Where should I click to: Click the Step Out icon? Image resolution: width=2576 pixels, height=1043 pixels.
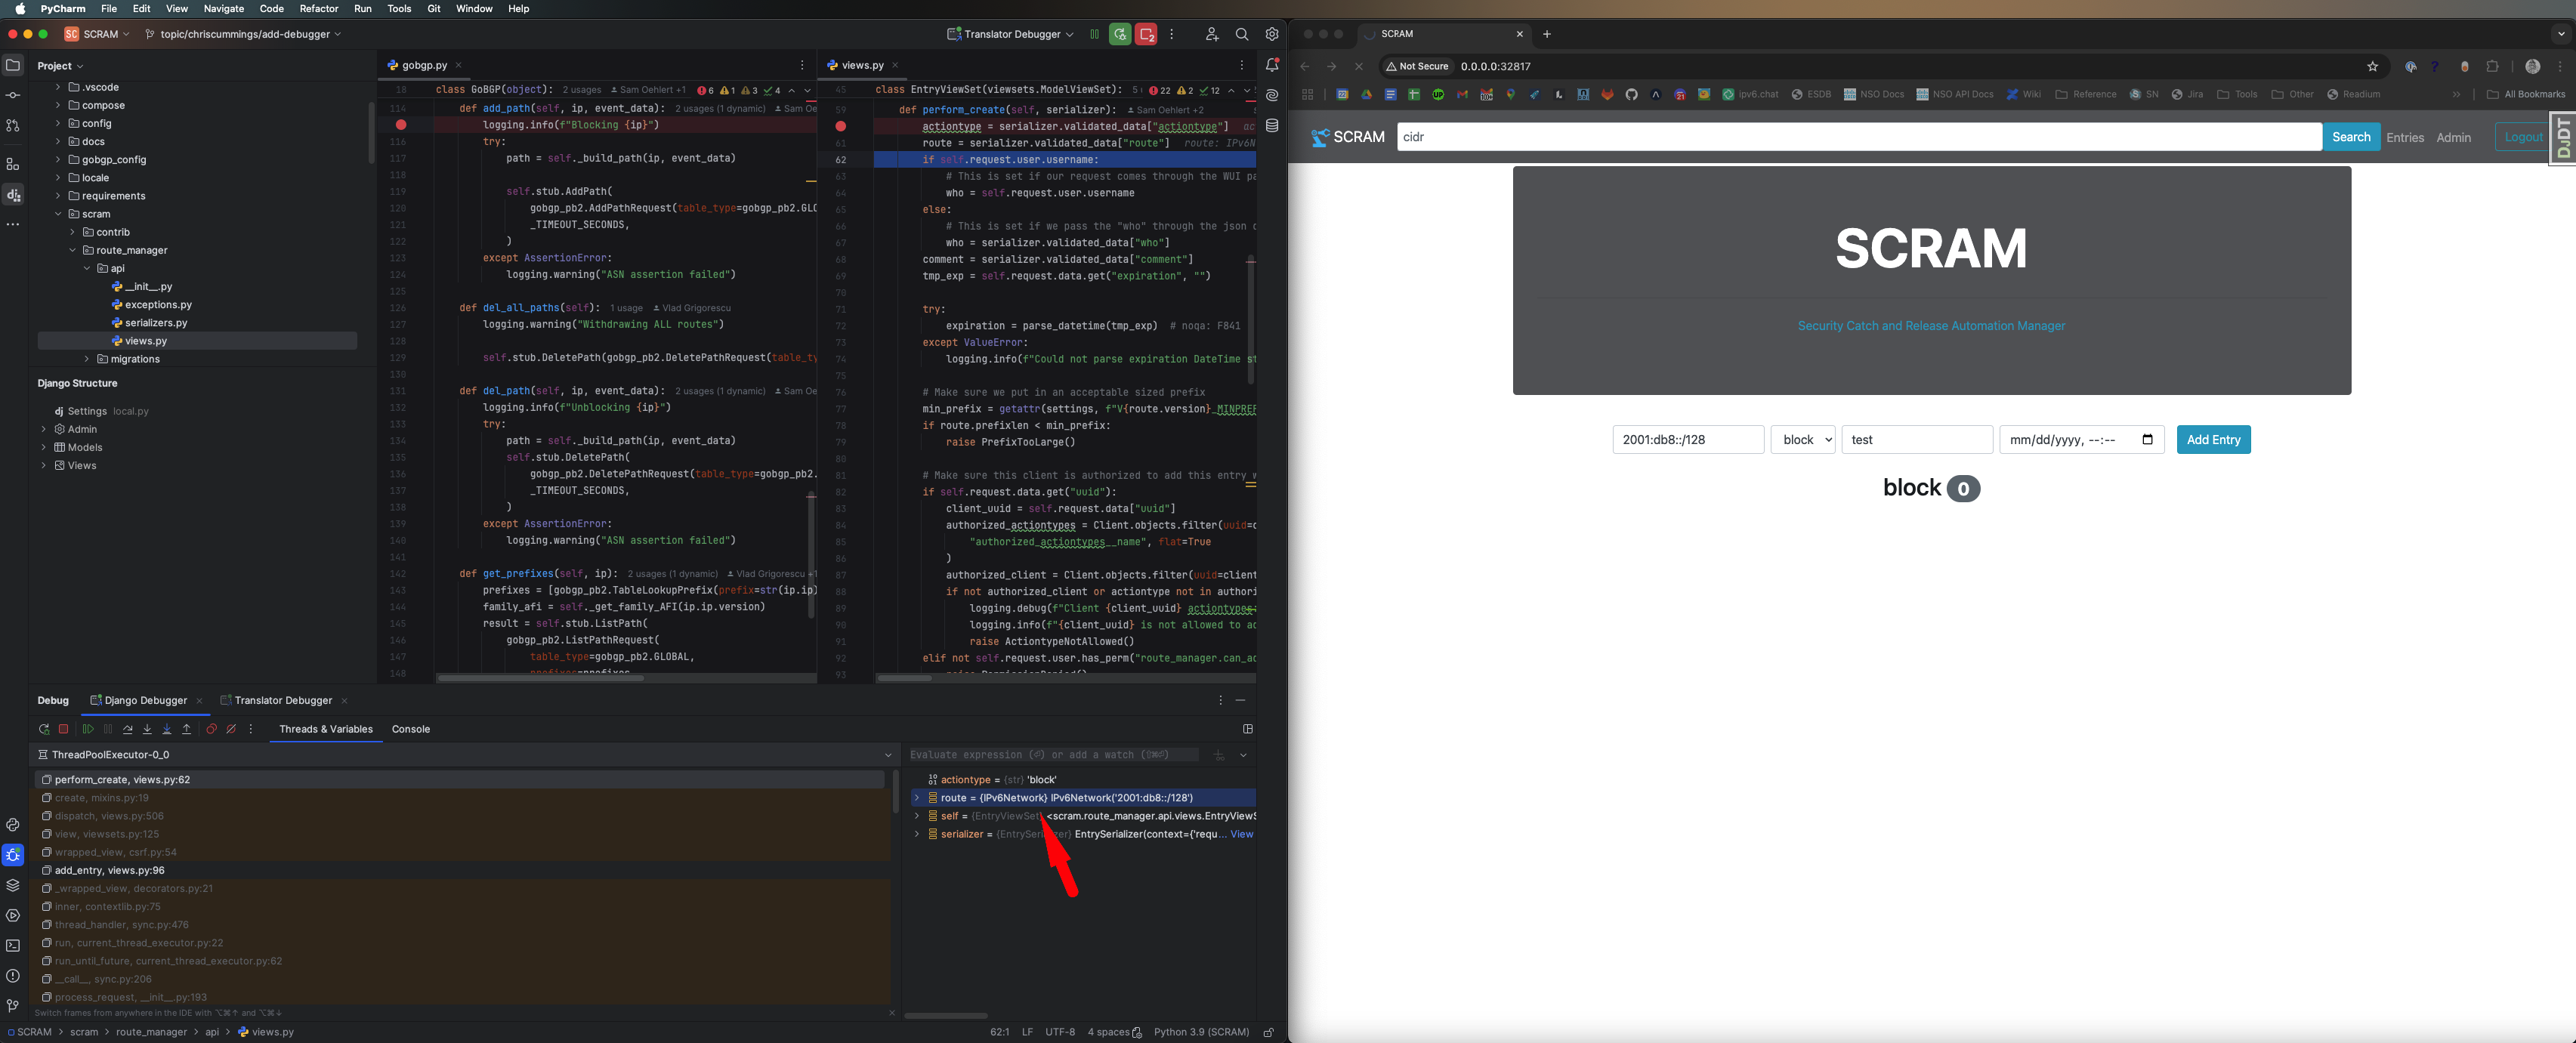[186, 729]
